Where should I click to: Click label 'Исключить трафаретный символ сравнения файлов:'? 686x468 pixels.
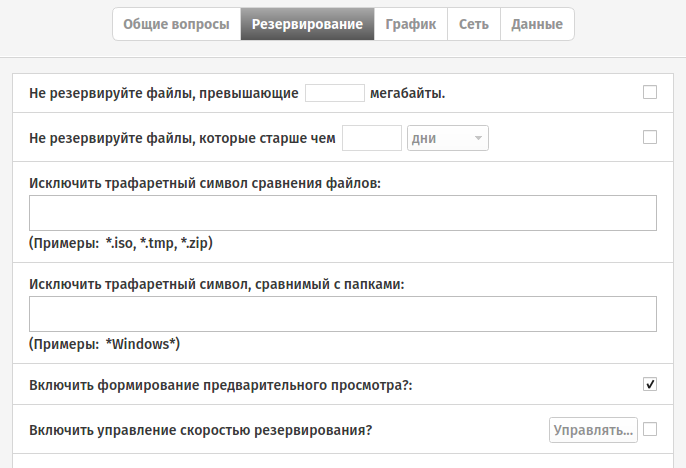205,183
